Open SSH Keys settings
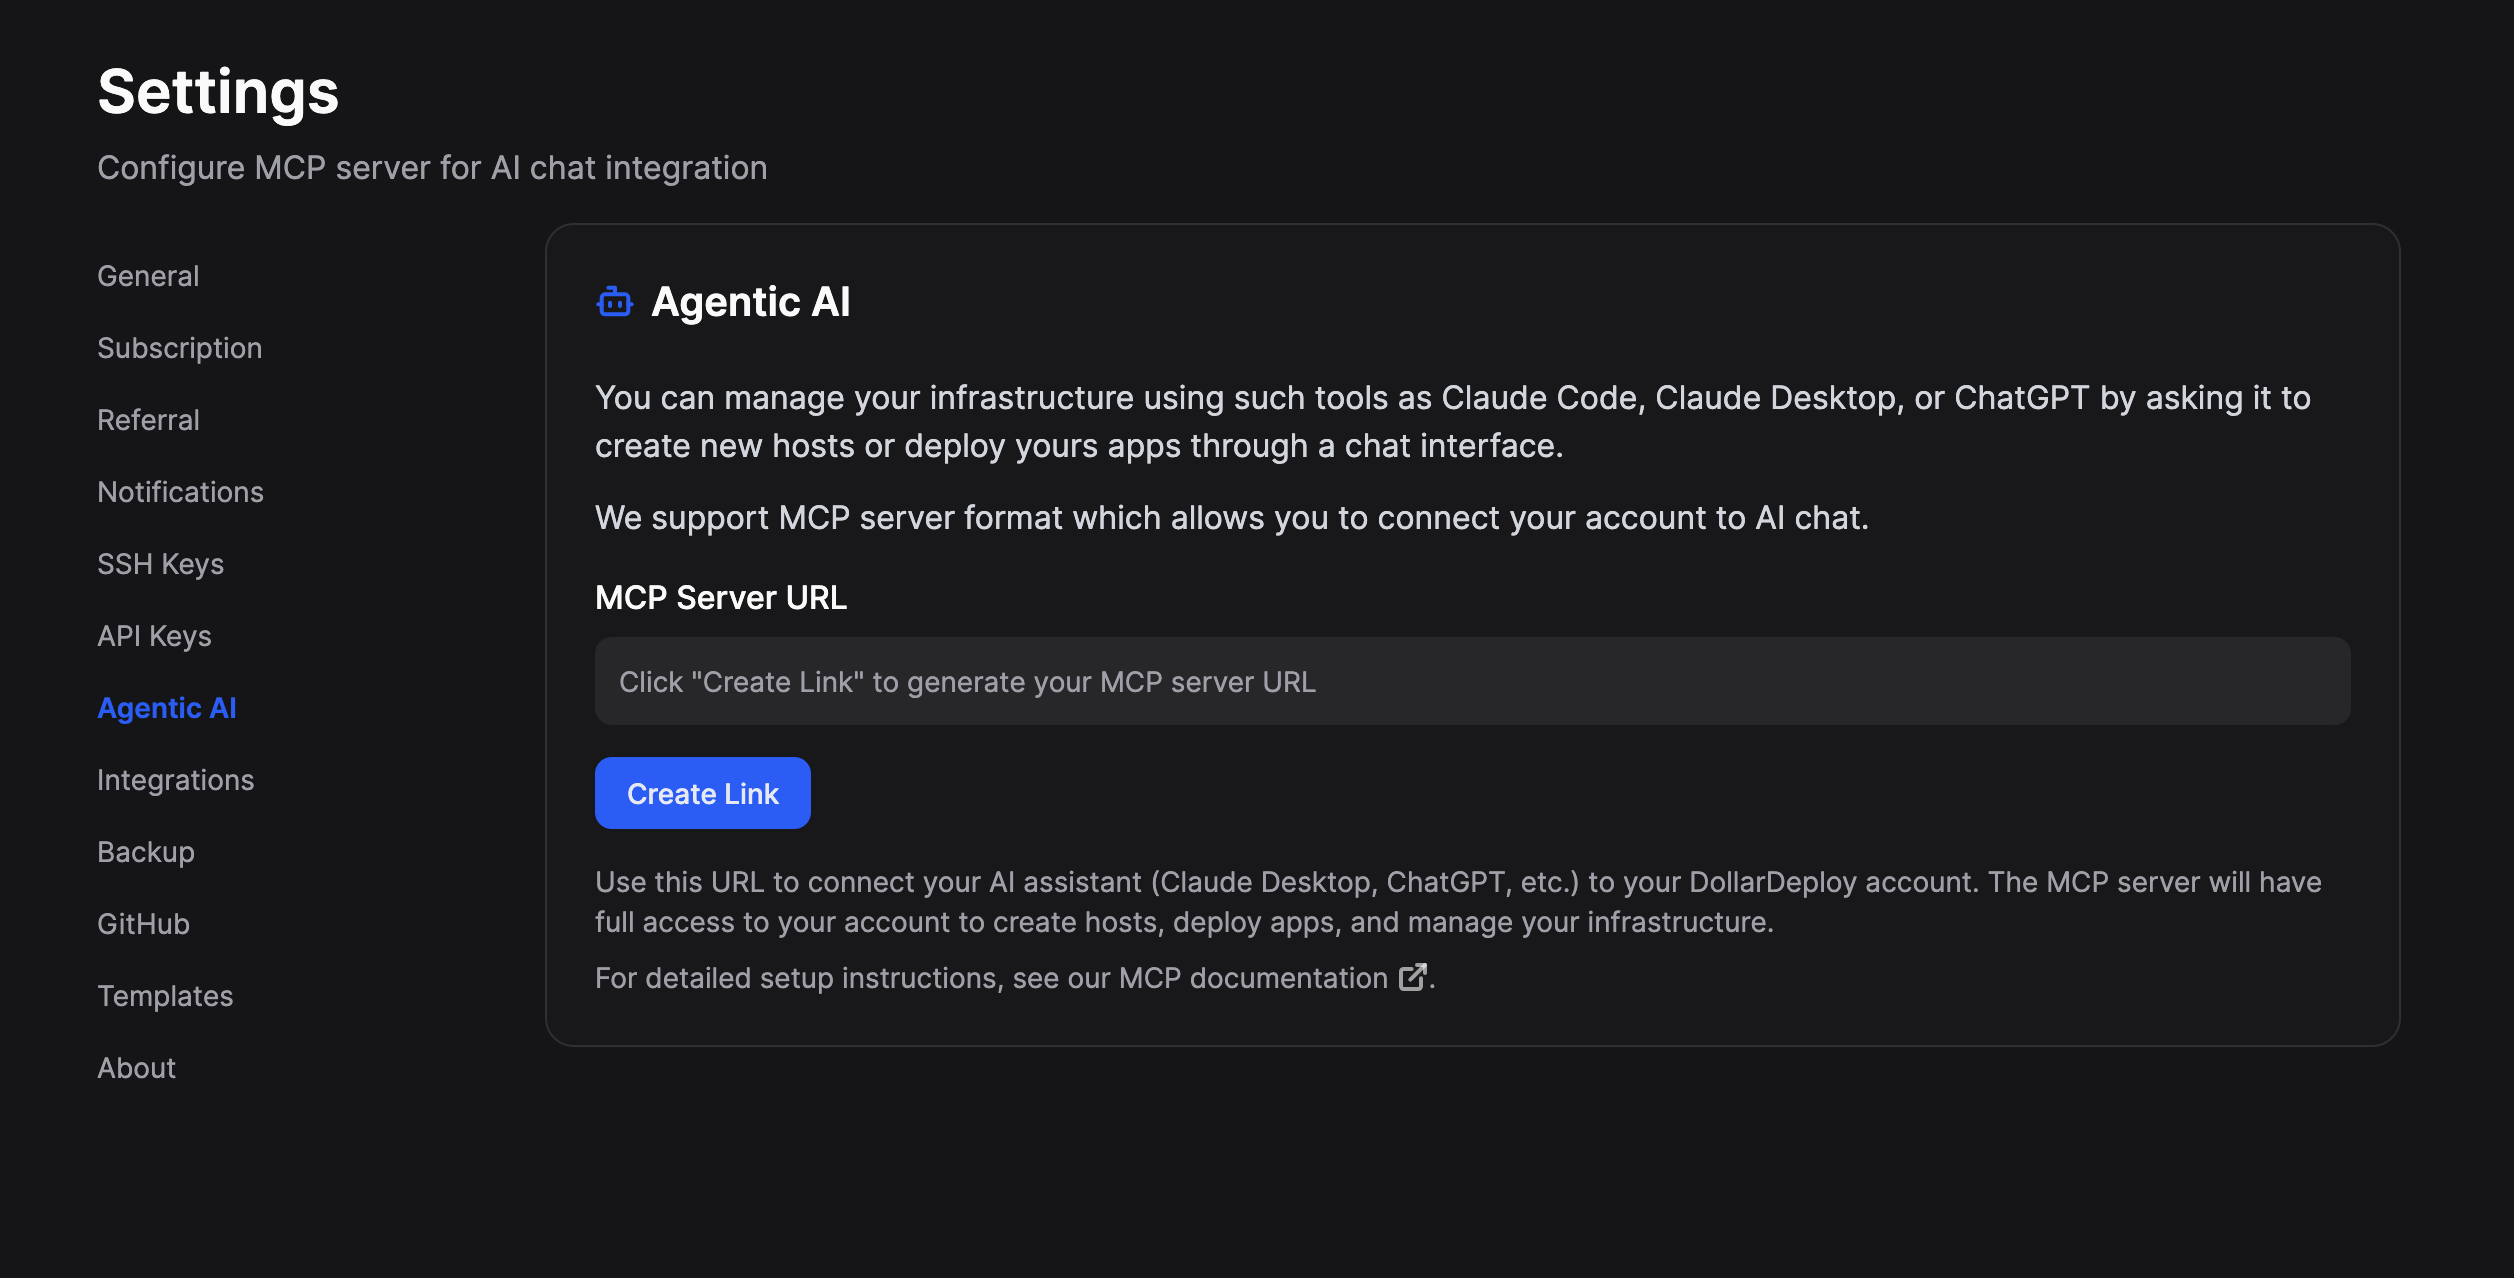Screen dimensions: 2514x1278 click(160, 564)
